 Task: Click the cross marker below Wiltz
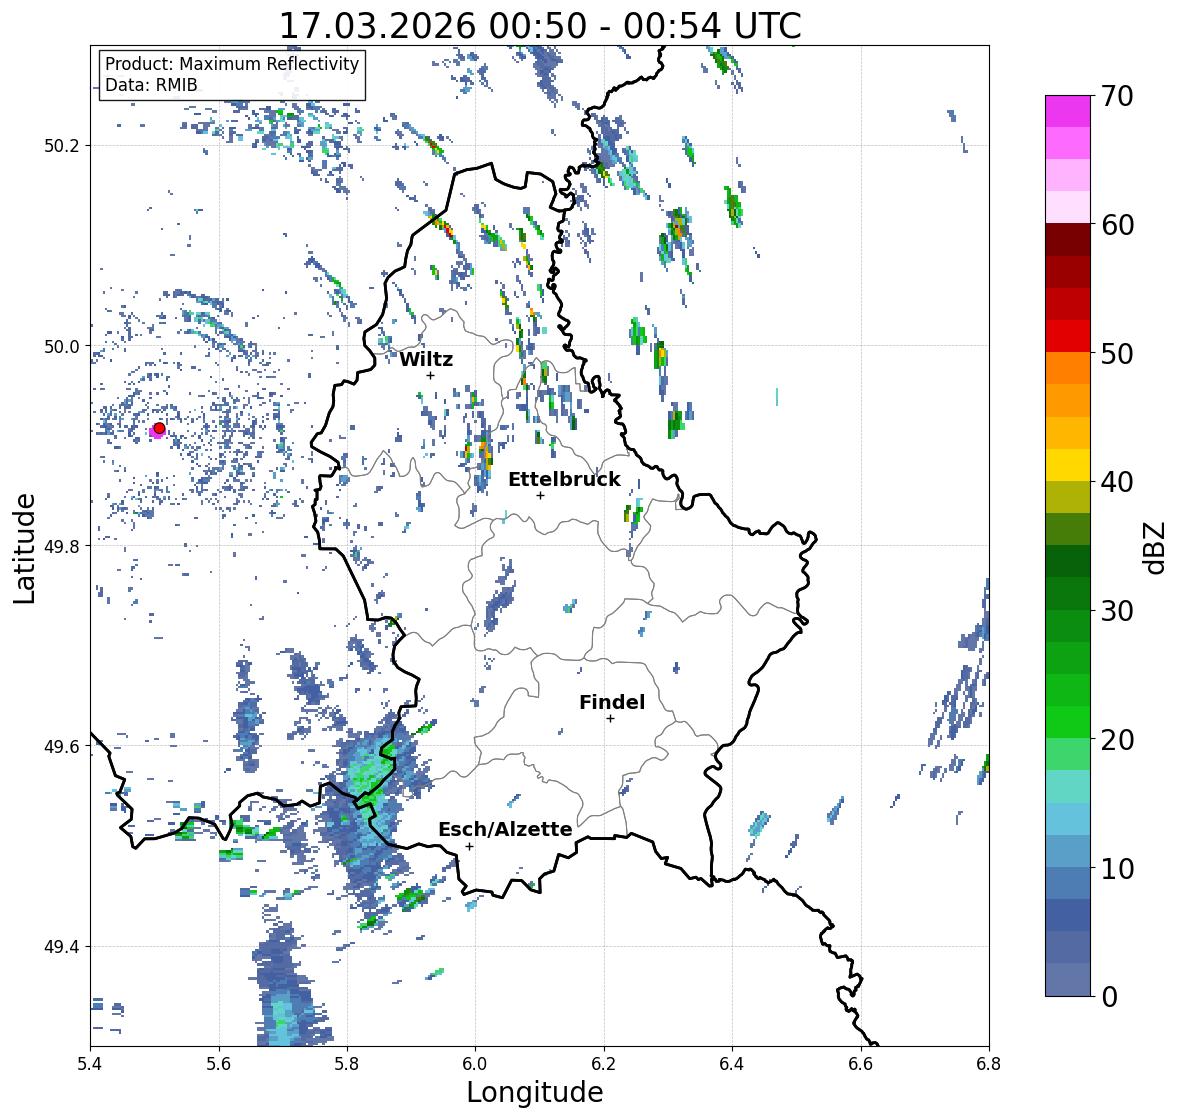click(x=430, y=375)
